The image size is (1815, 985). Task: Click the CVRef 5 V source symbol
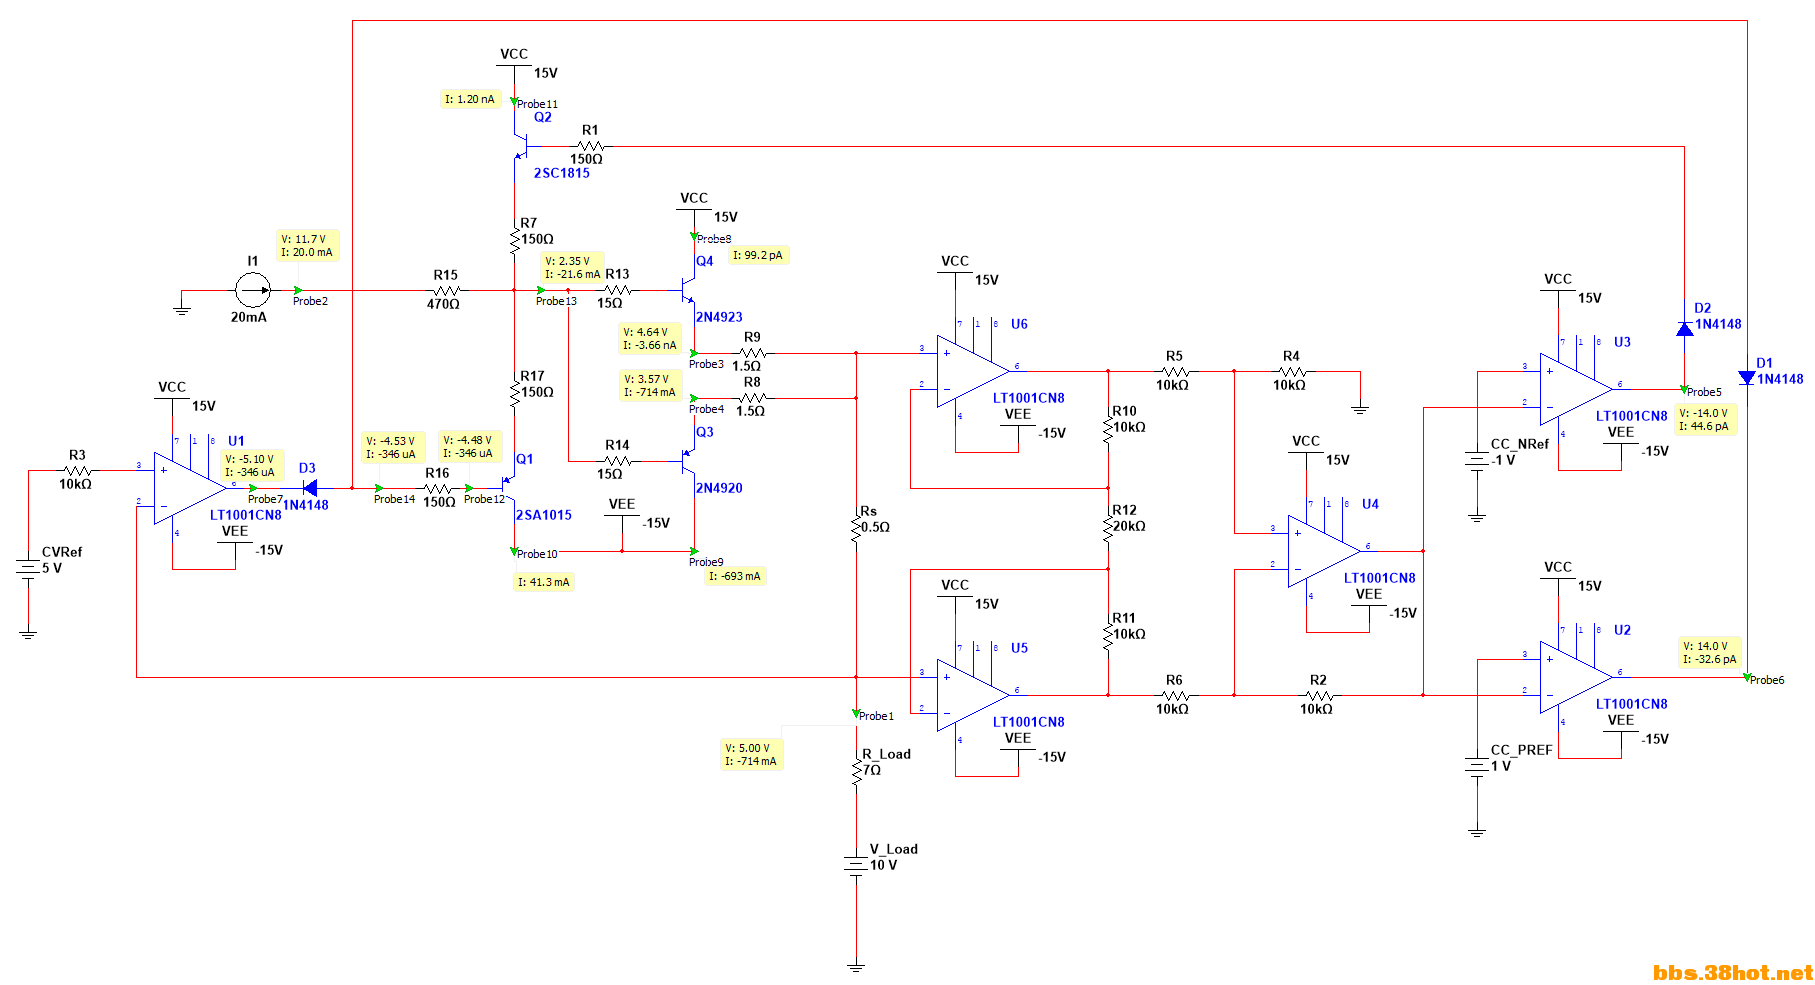(28, 568)
